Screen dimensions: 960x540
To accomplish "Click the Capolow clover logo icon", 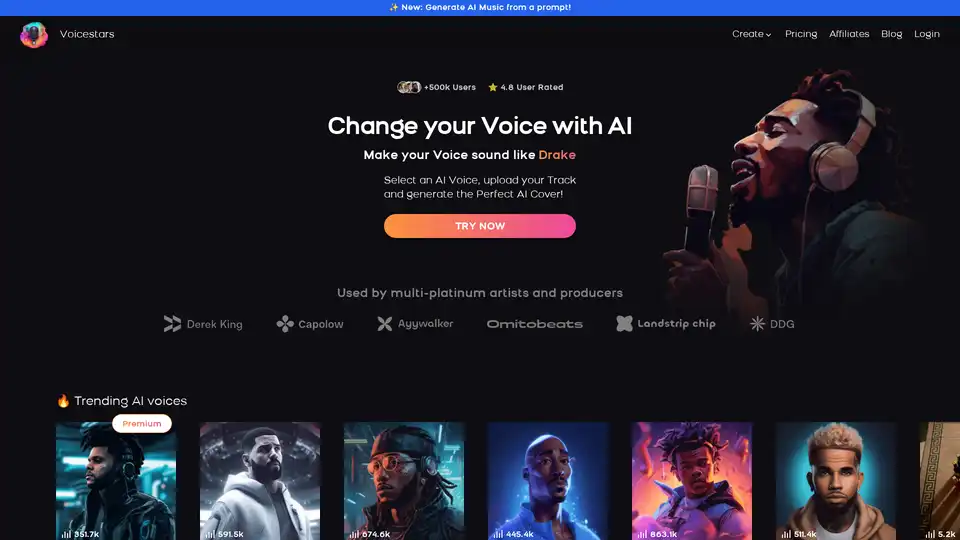I will coord(285,324).
